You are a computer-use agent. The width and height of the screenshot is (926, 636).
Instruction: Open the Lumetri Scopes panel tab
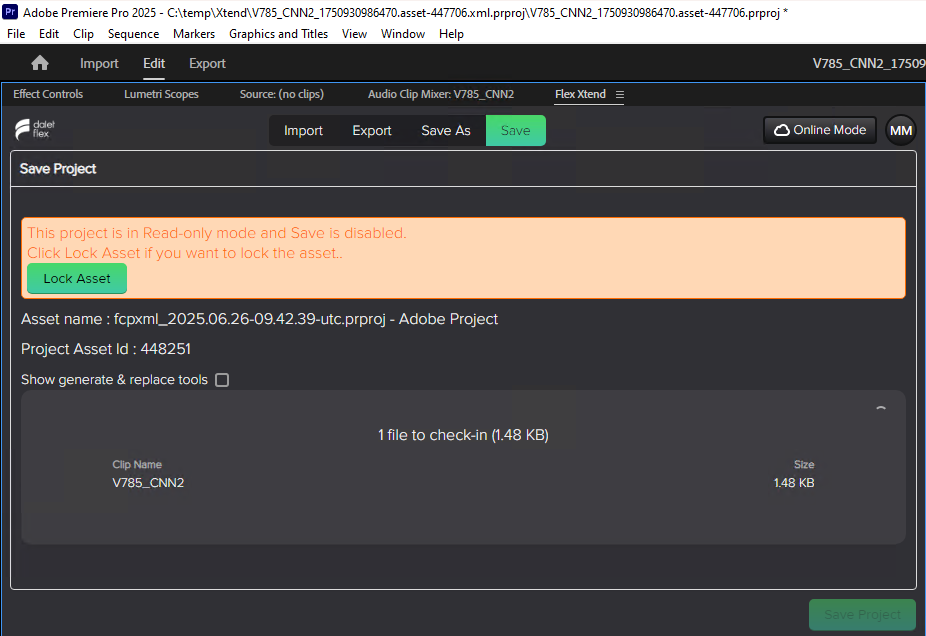tap(161, 94)
